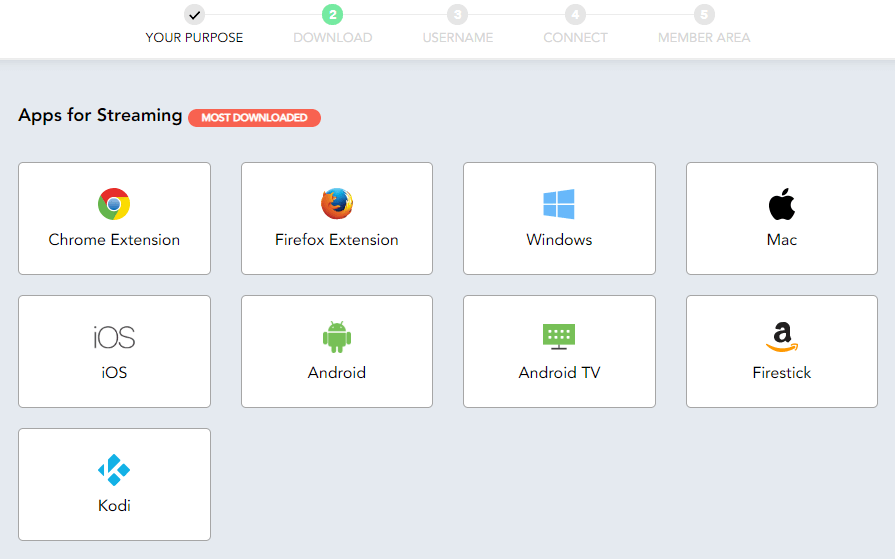The image size is (895, 559).
Task: Choose the Windows text label
Action: (x=559, y=240)
